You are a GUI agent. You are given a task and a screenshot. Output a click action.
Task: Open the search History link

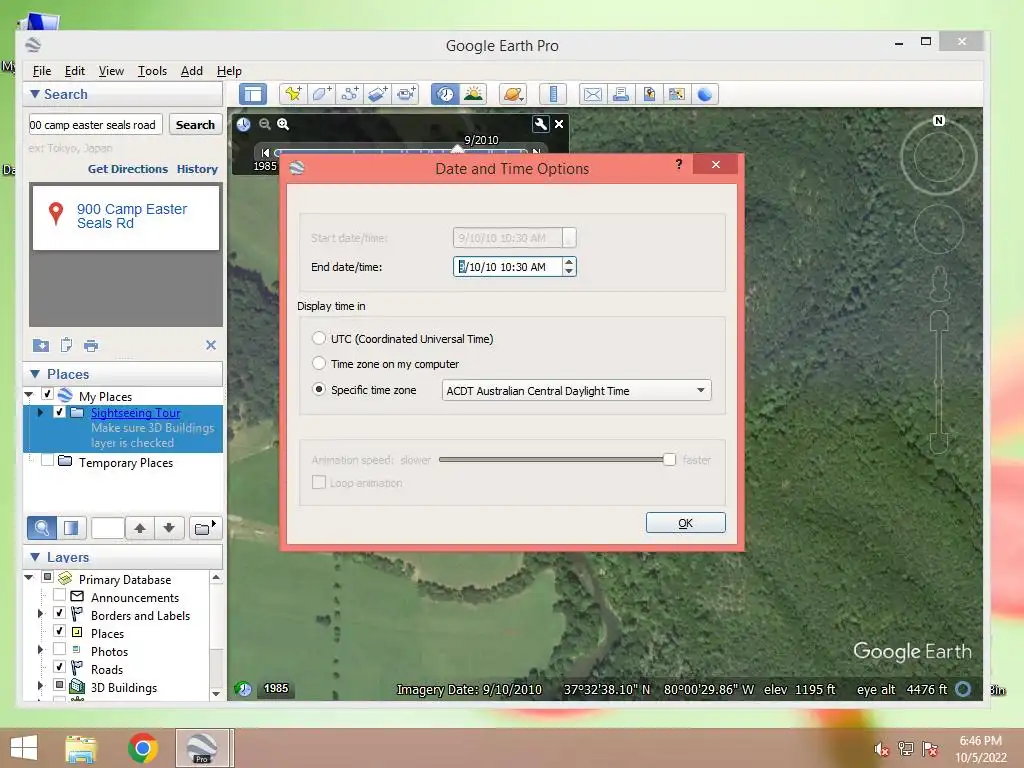click(197, 169)
